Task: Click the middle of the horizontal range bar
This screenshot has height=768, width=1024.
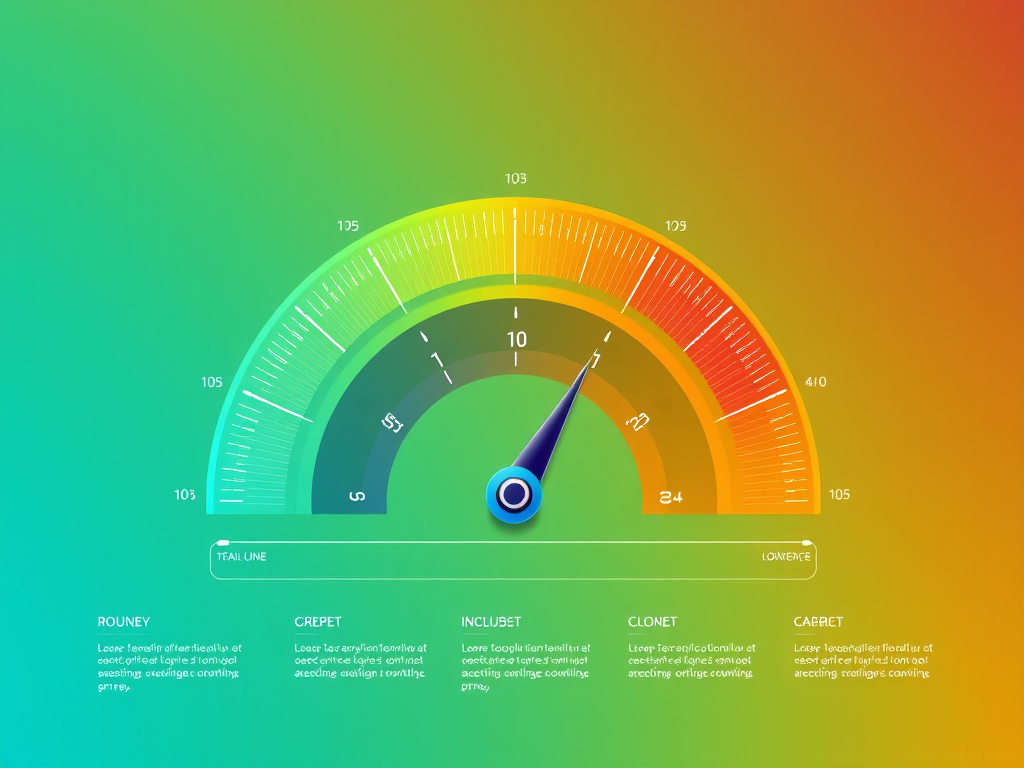Action: click(x=513, y=560)
